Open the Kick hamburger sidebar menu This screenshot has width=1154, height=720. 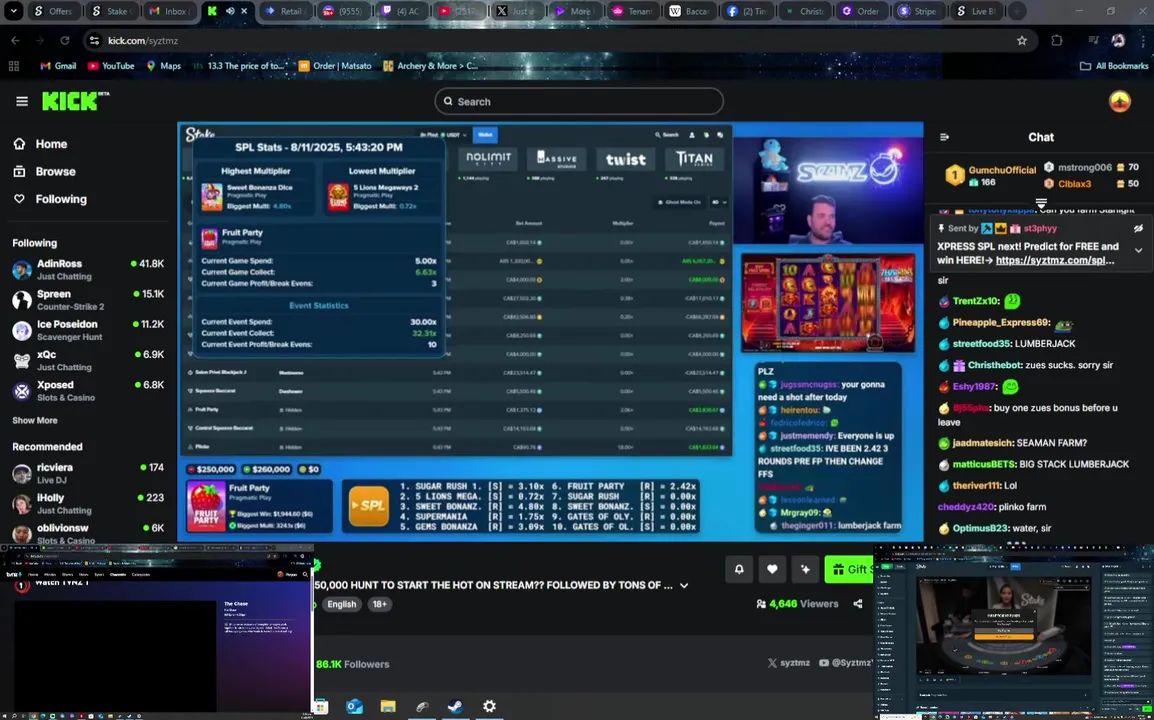[21, 101]
